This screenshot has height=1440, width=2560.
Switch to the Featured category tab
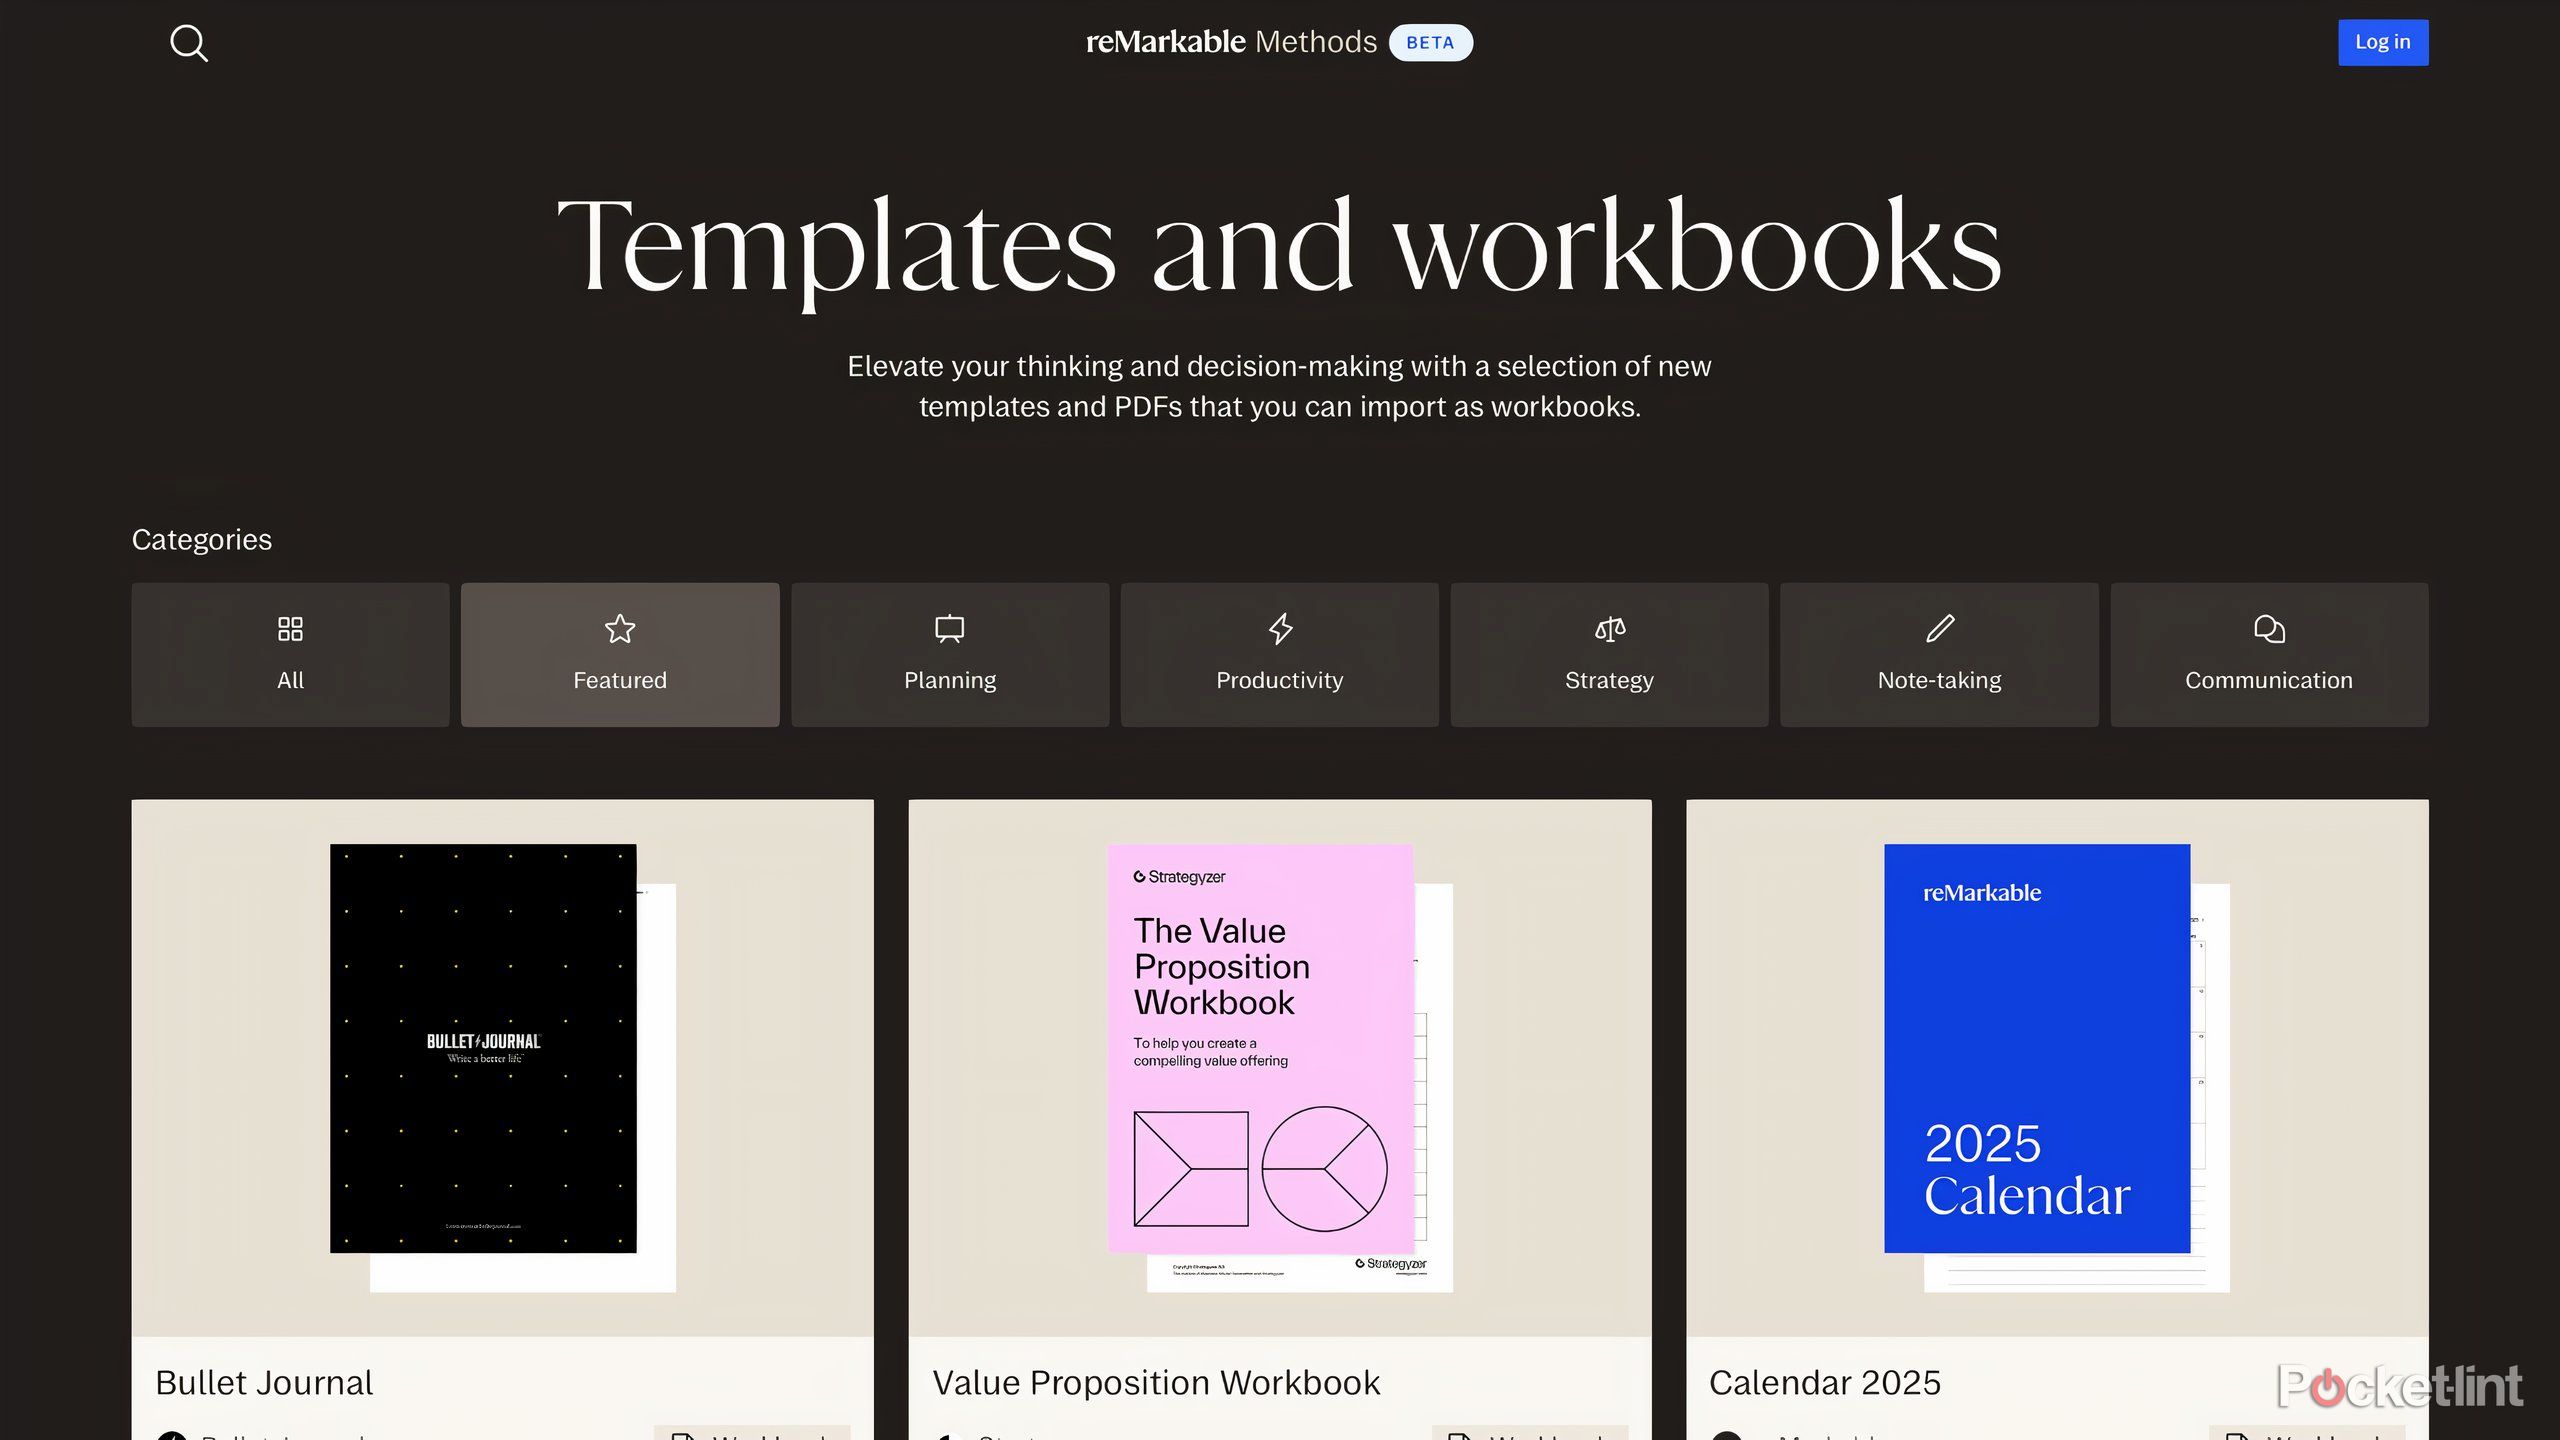tap(620, 655)
